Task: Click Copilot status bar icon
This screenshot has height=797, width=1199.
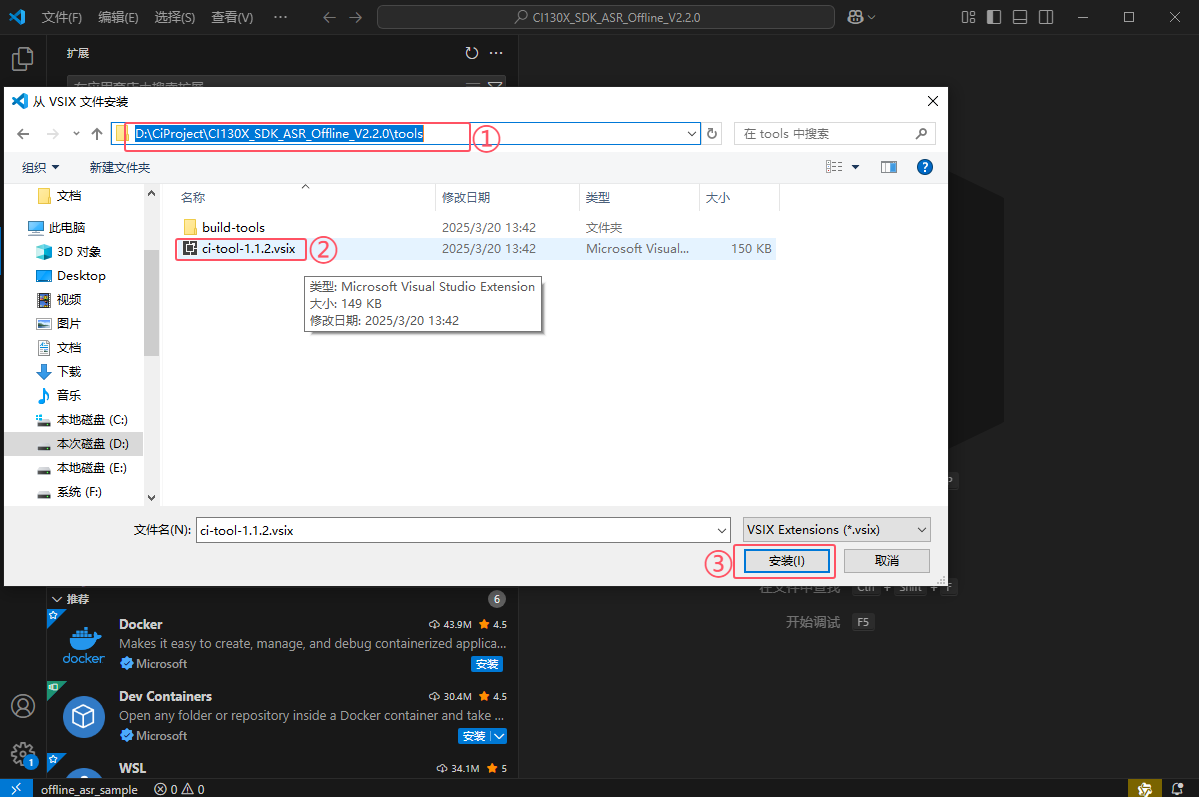Action: [x=1145, y=789]
